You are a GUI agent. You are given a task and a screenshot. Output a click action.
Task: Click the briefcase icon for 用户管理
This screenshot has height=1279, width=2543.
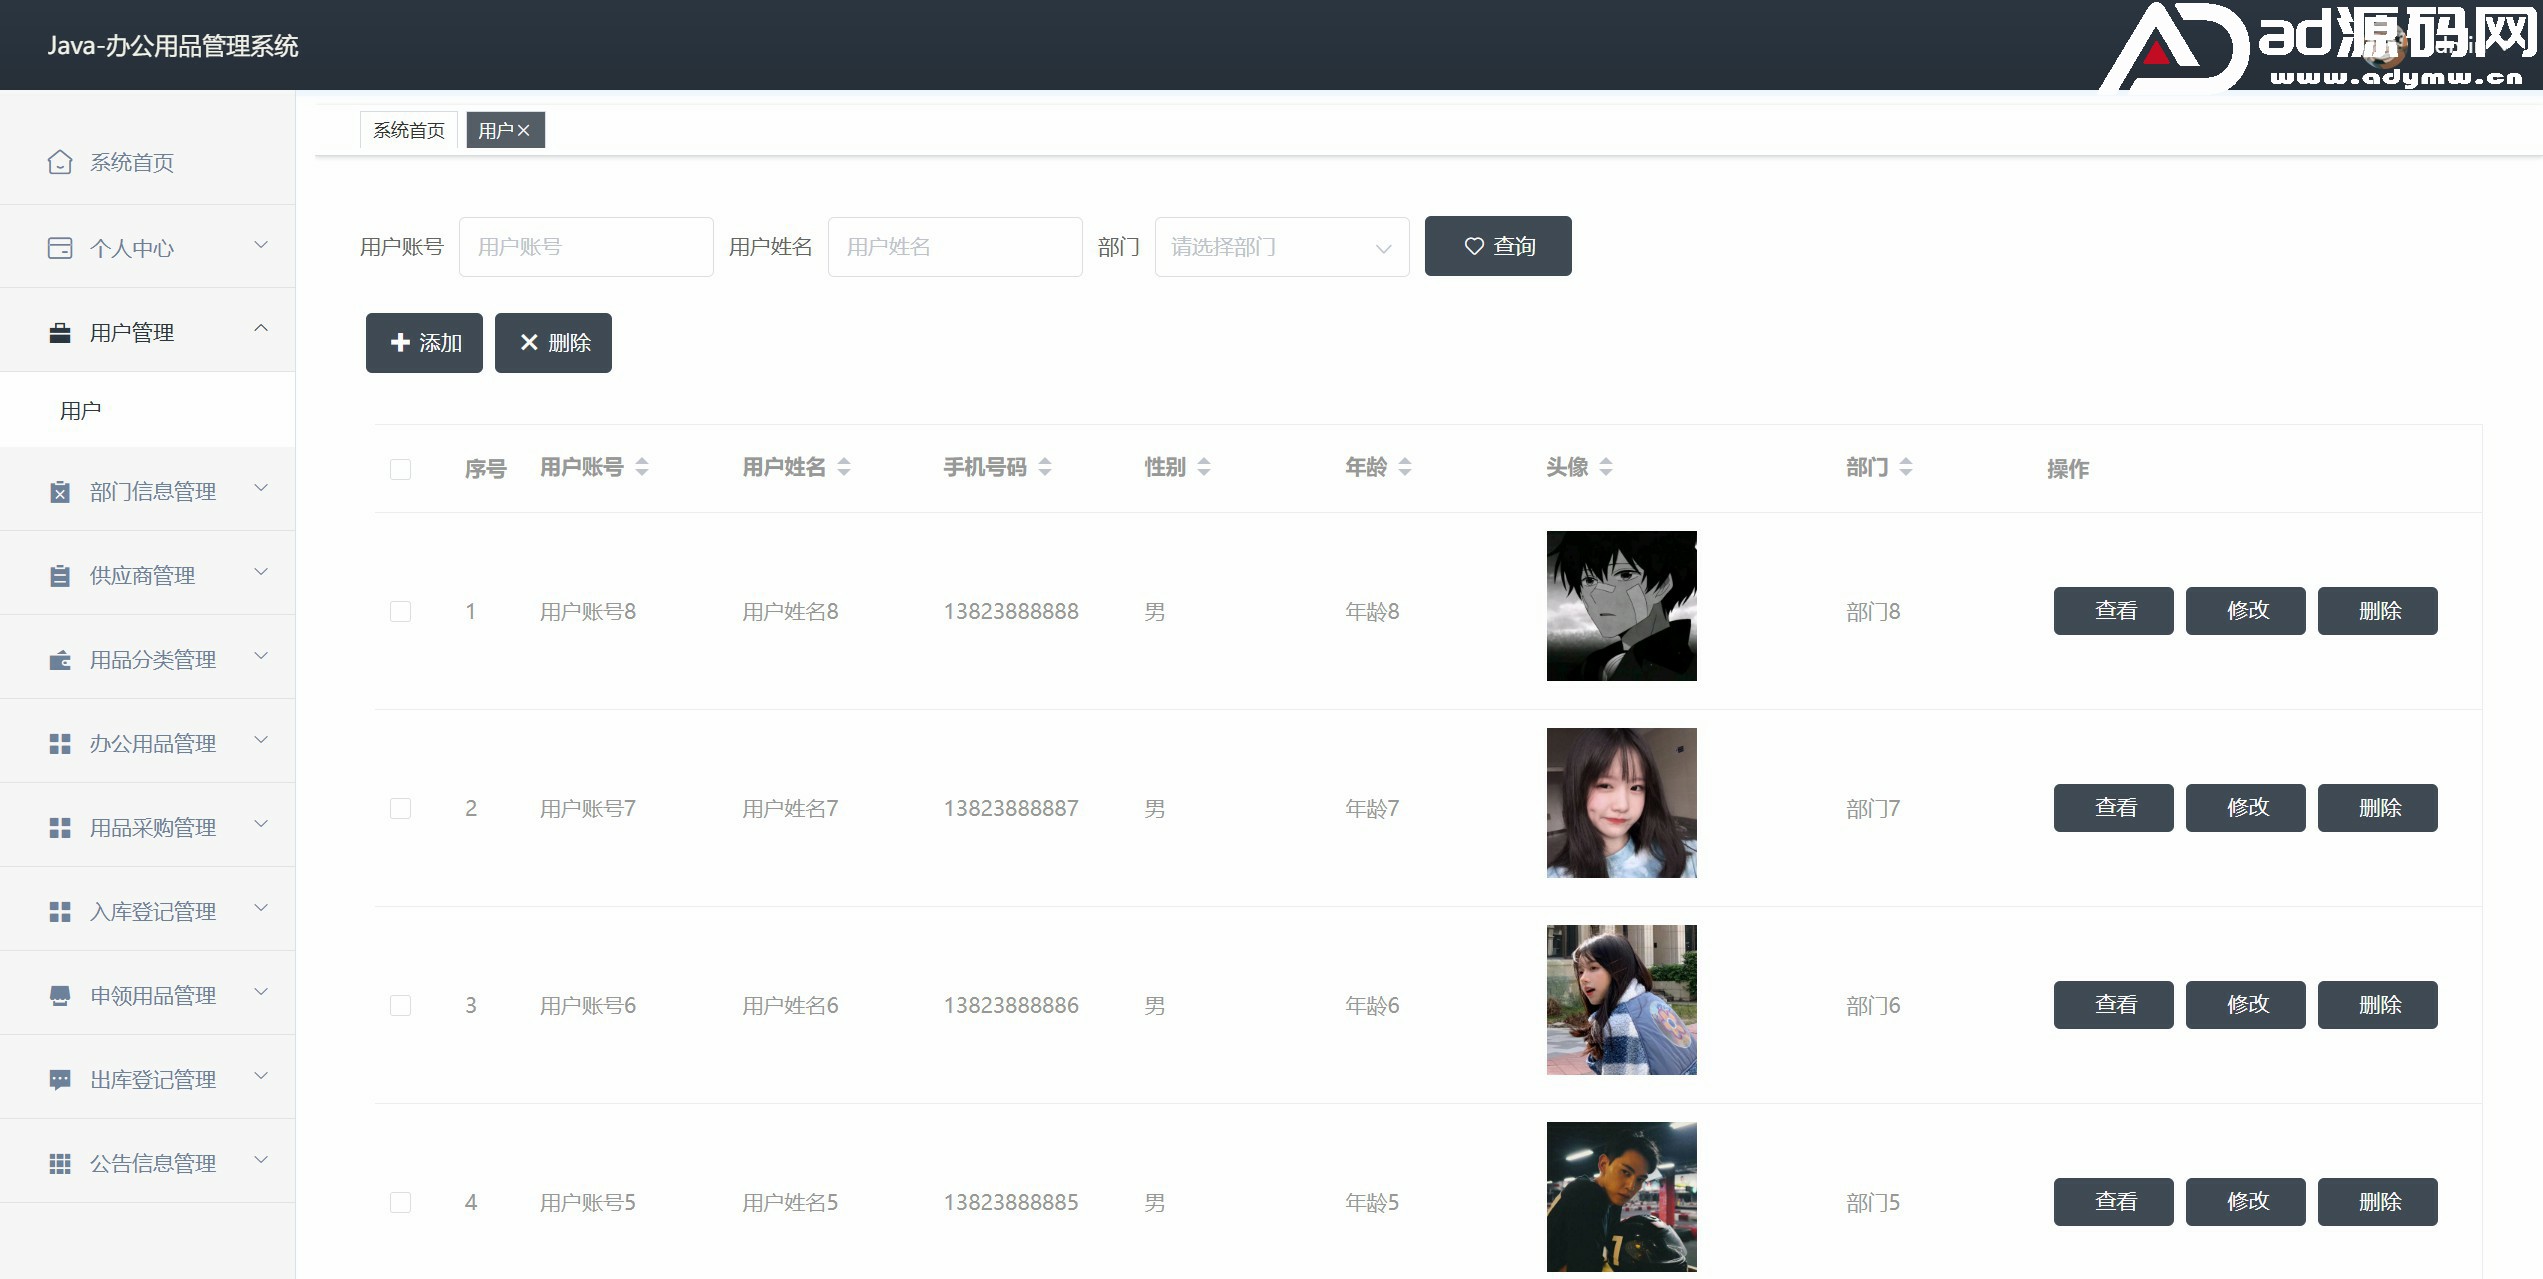pos(60,333)
